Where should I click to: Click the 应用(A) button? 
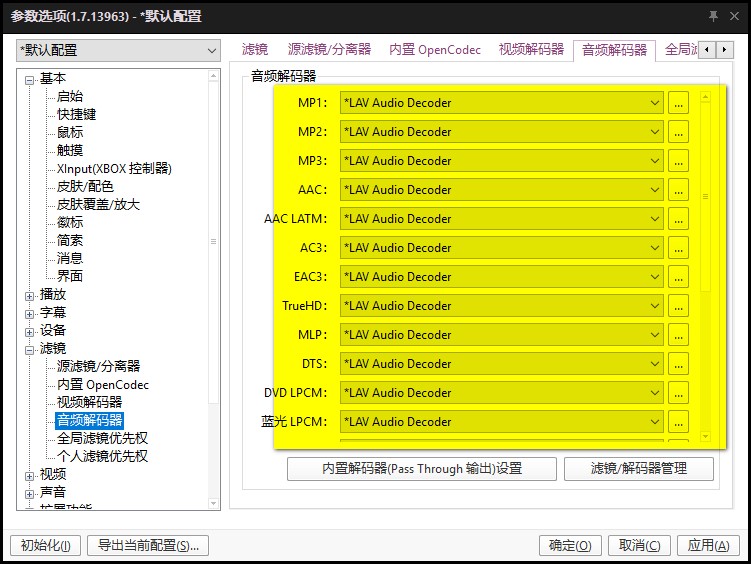(708, 545)
